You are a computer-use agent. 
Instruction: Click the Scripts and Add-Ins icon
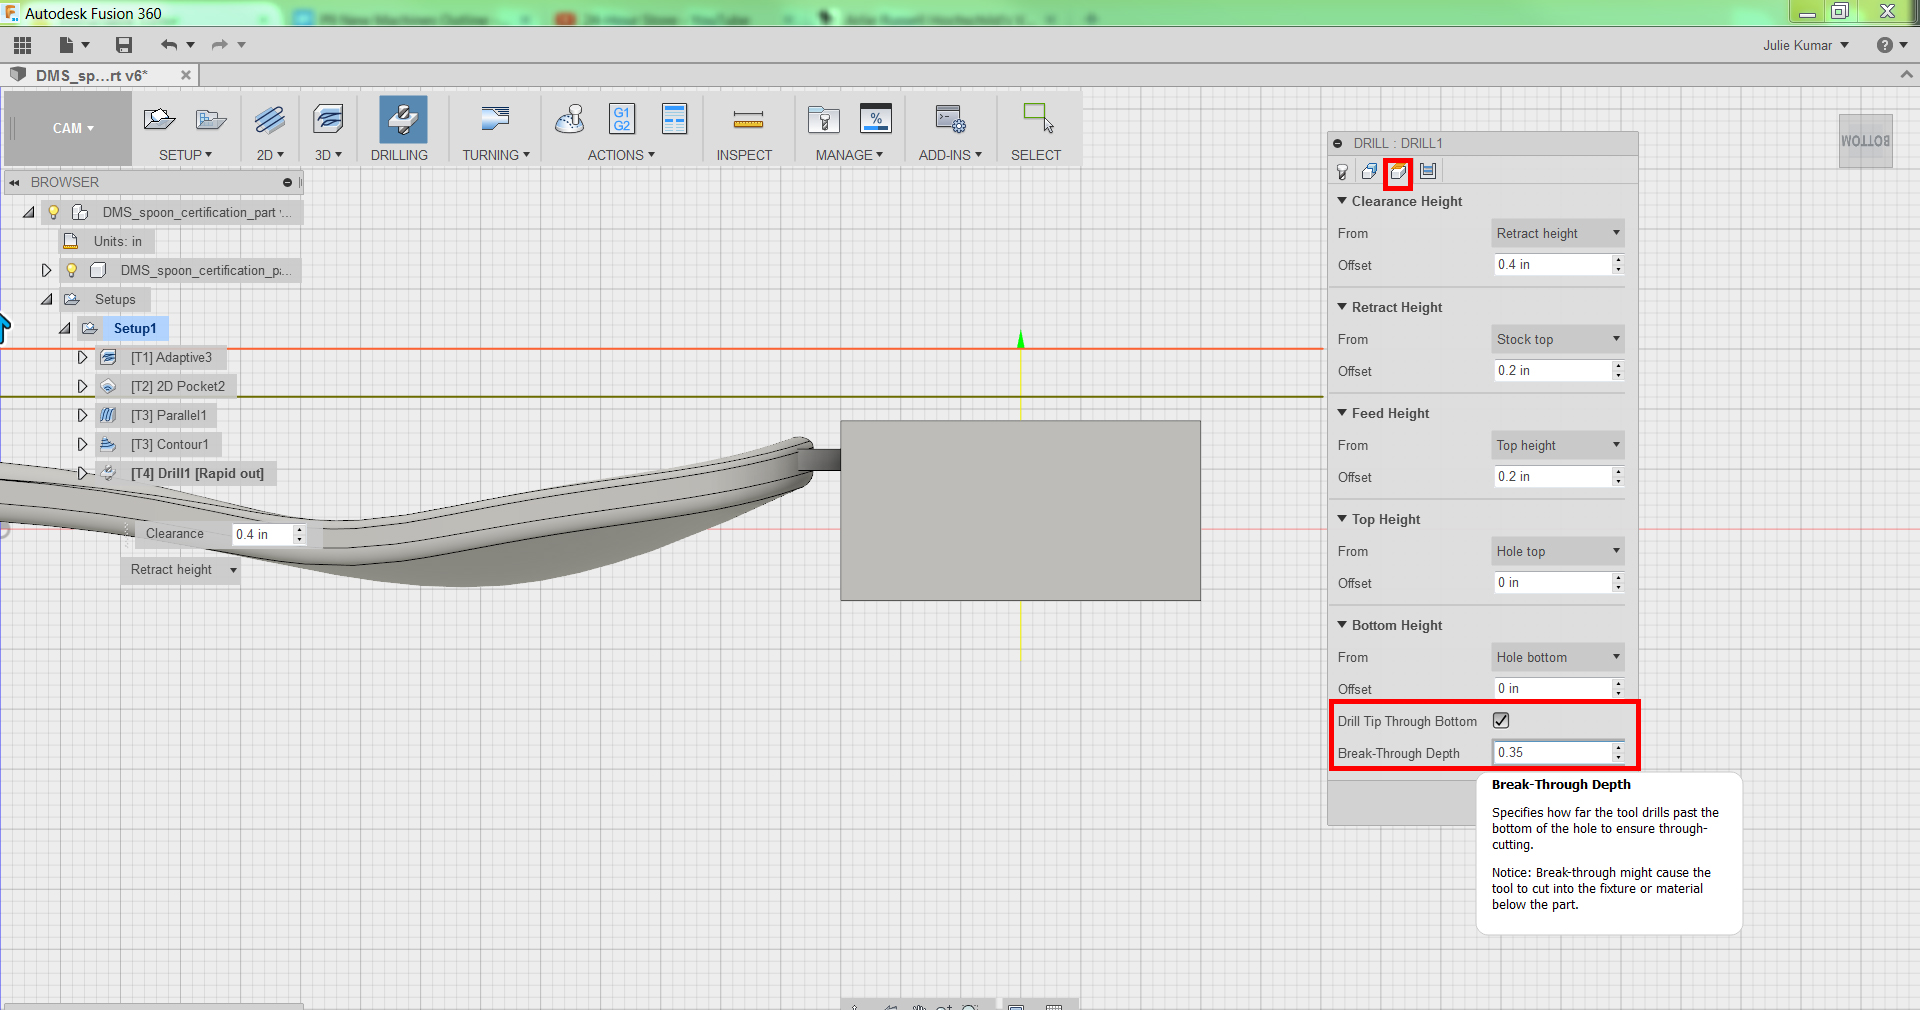tap(950, 120)
